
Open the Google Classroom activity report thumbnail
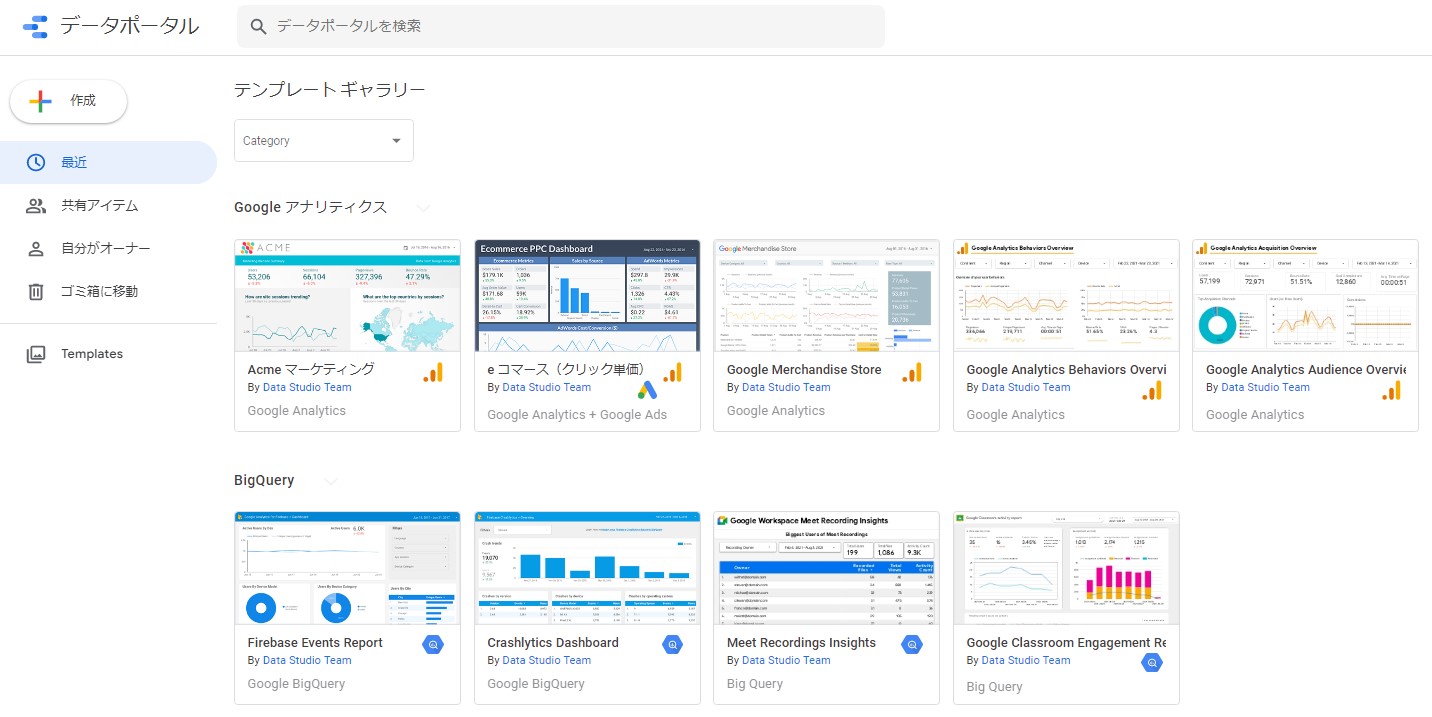pos(1066,568)
